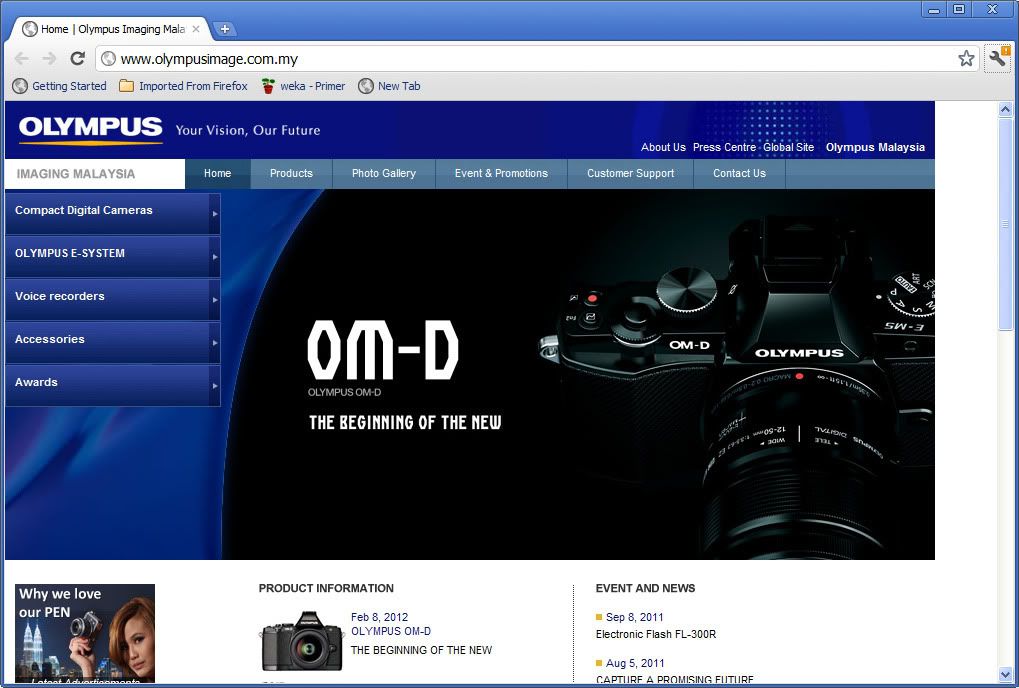Open Why we love our PEN advertisement
The width and height of the screenshot is (1019, 688).
point(85,633)
